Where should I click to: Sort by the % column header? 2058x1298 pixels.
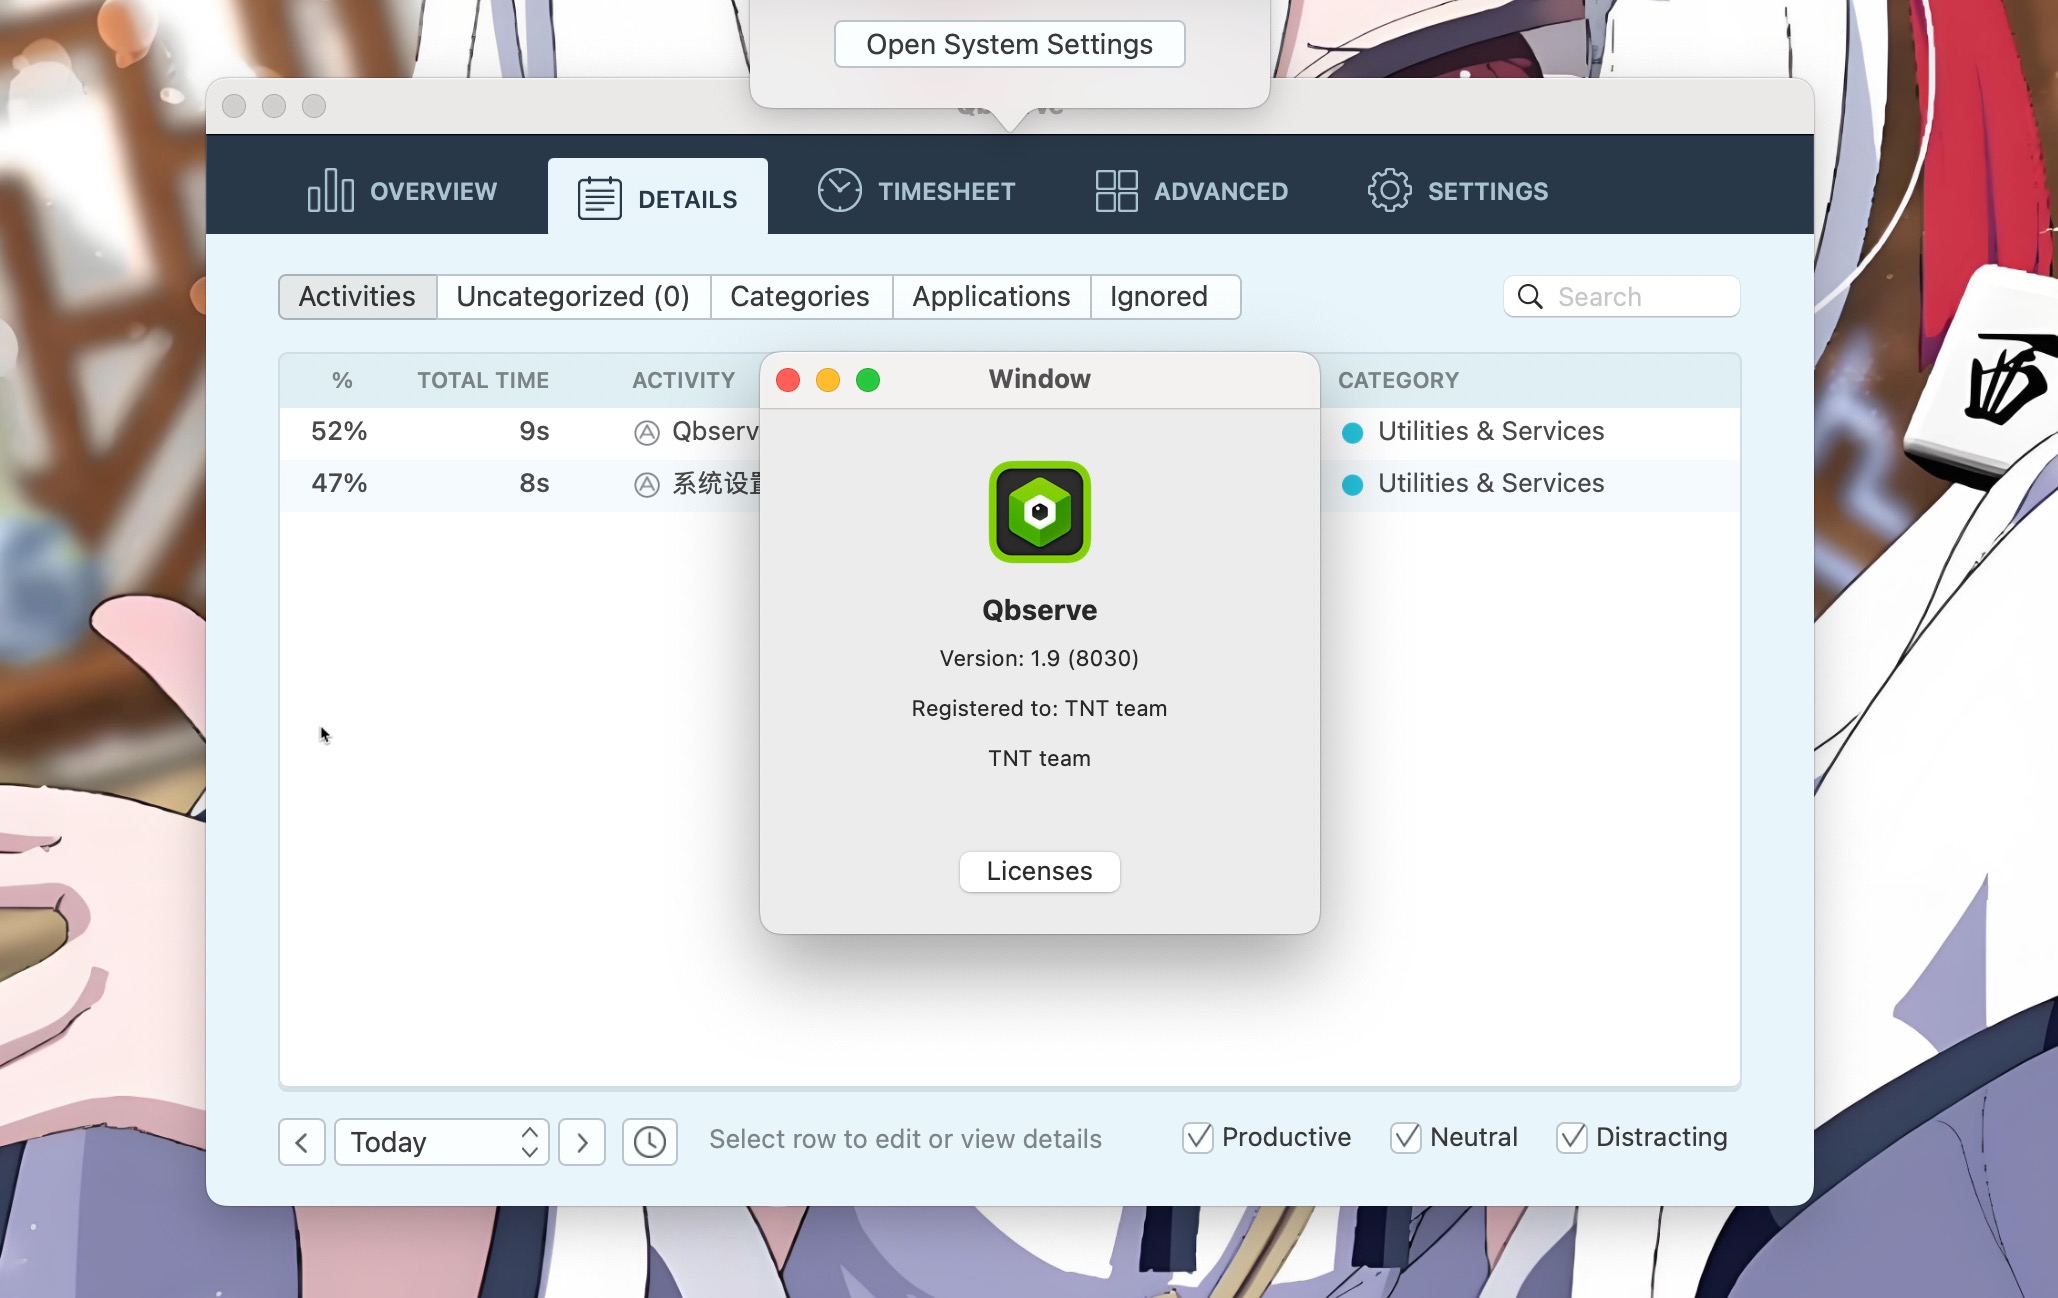(x=342, y=380)
